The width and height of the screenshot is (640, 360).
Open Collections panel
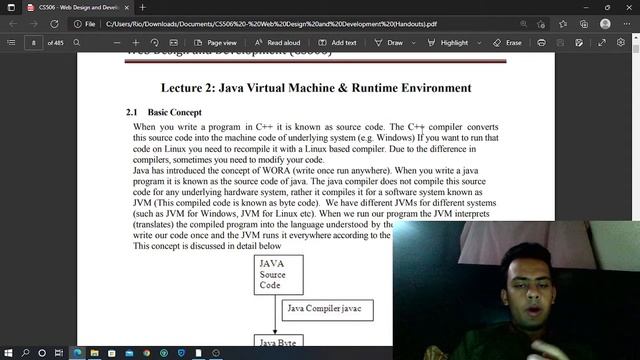(584, 24)
